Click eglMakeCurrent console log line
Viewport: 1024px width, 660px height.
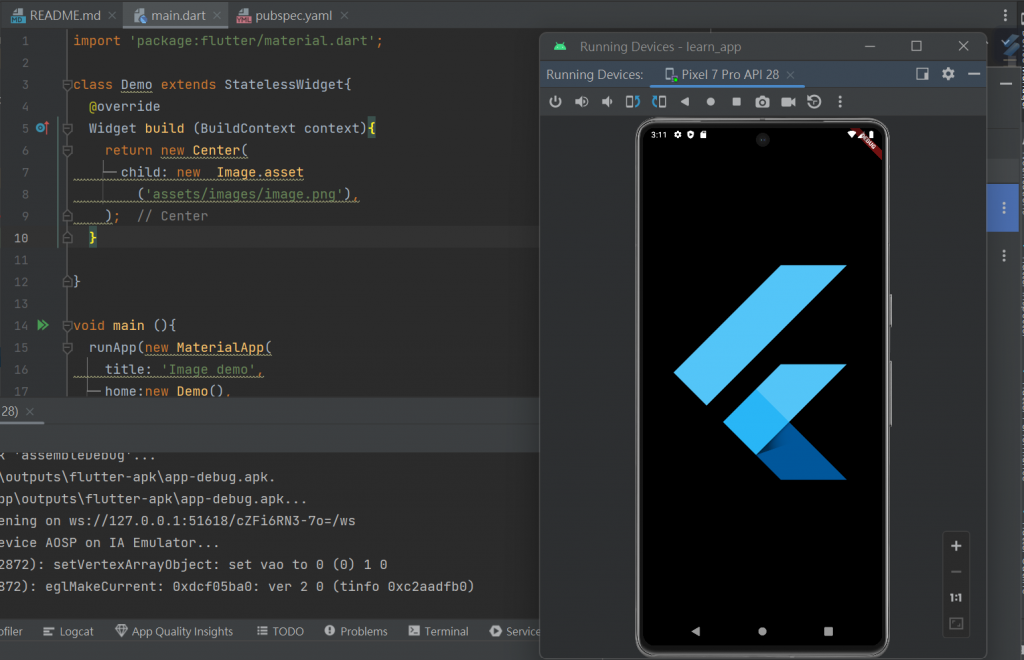[x=236, y=587]
